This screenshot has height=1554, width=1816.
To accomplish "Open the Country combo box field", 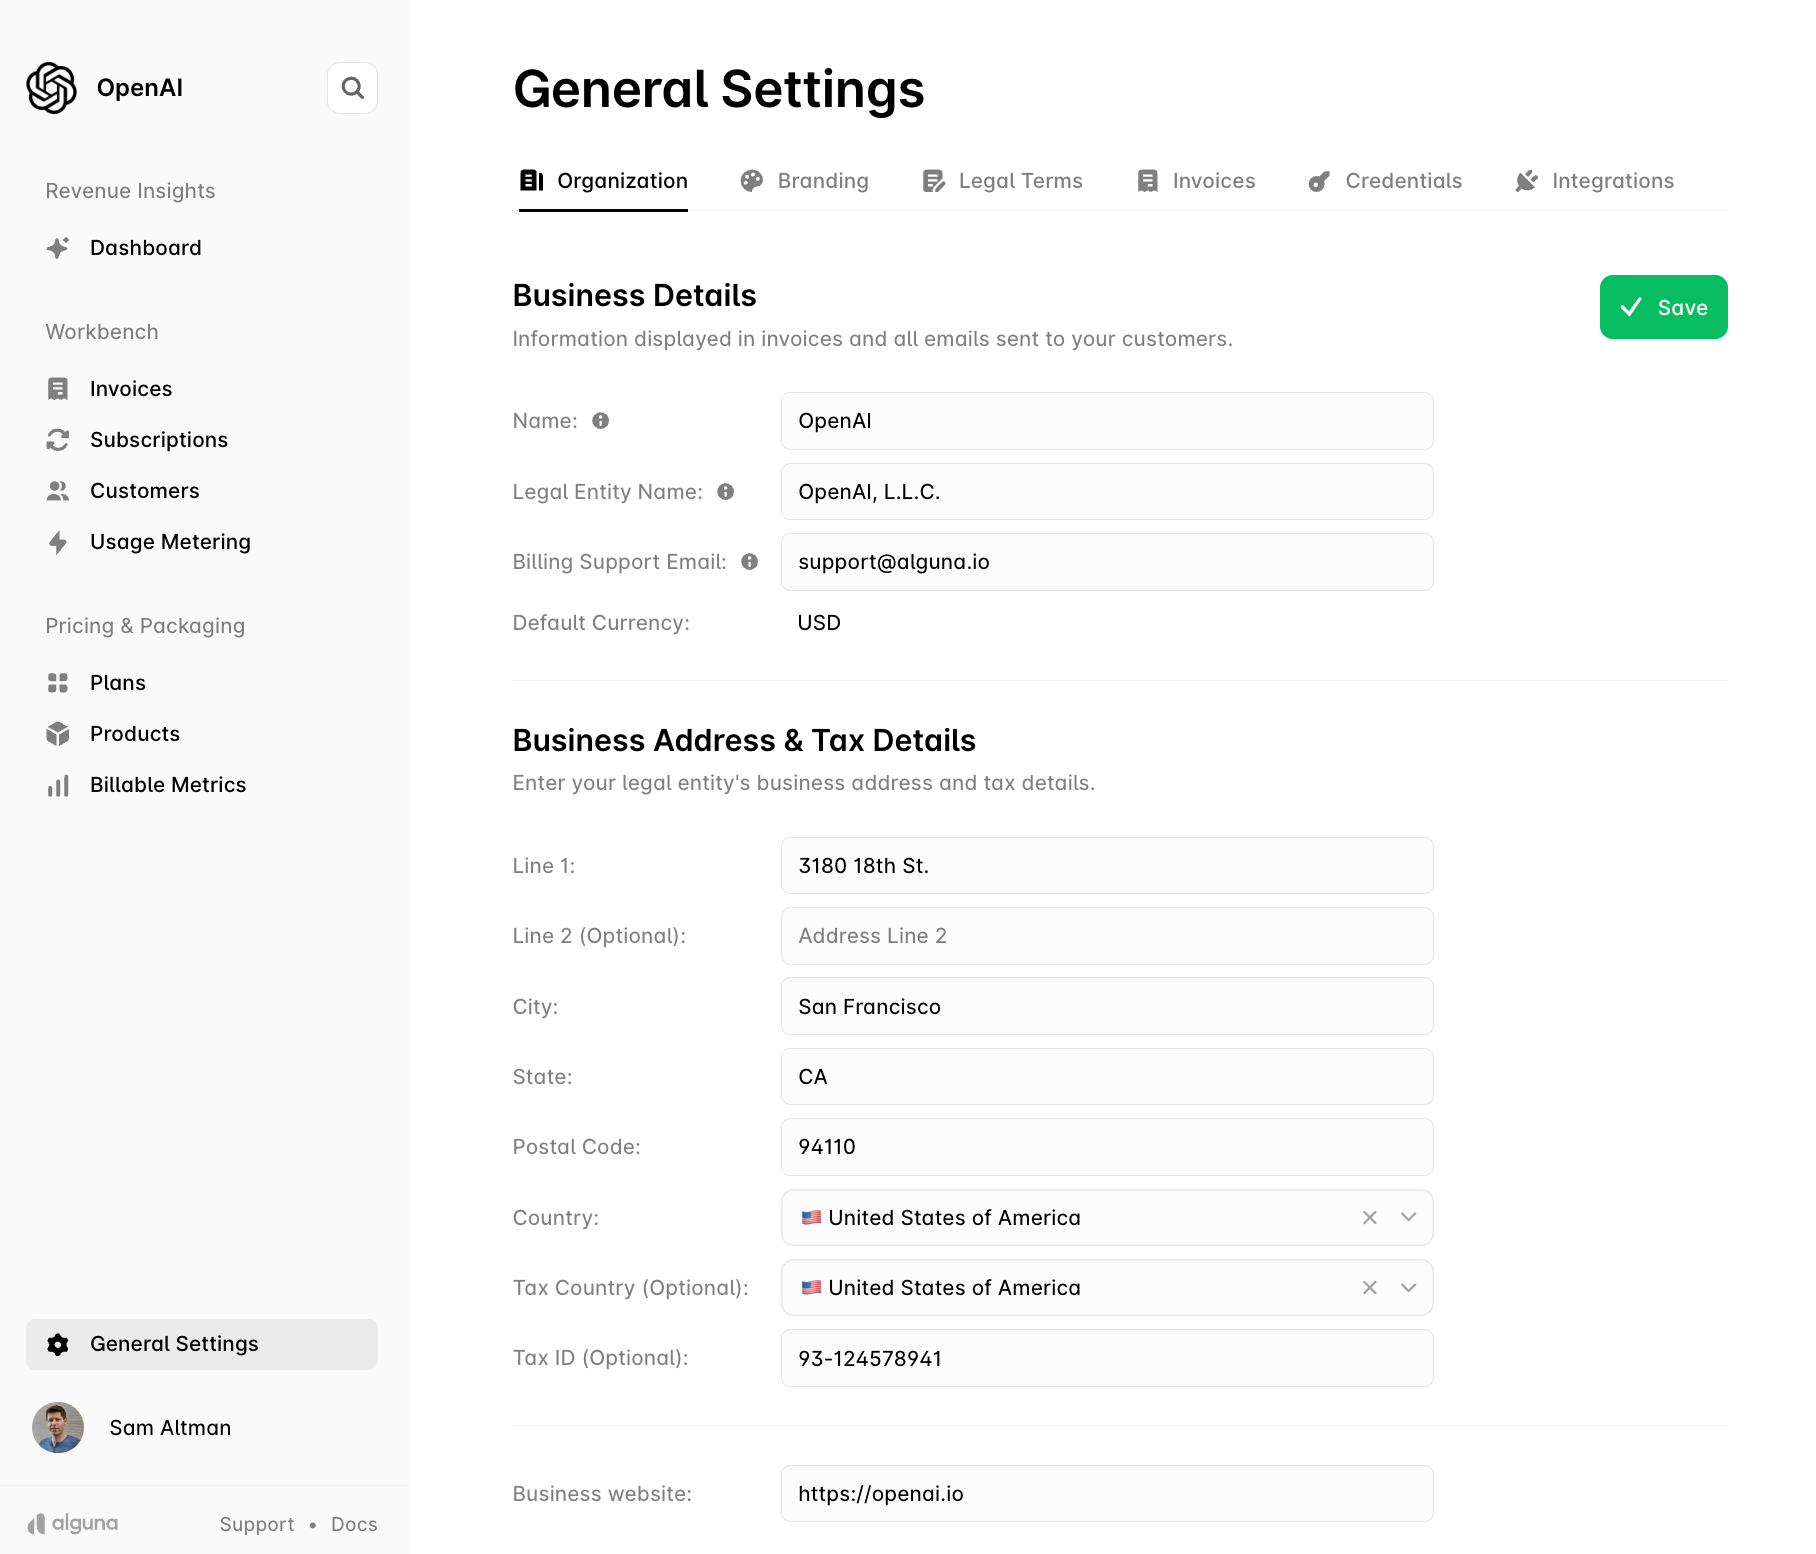I will click(1107, 1217).
